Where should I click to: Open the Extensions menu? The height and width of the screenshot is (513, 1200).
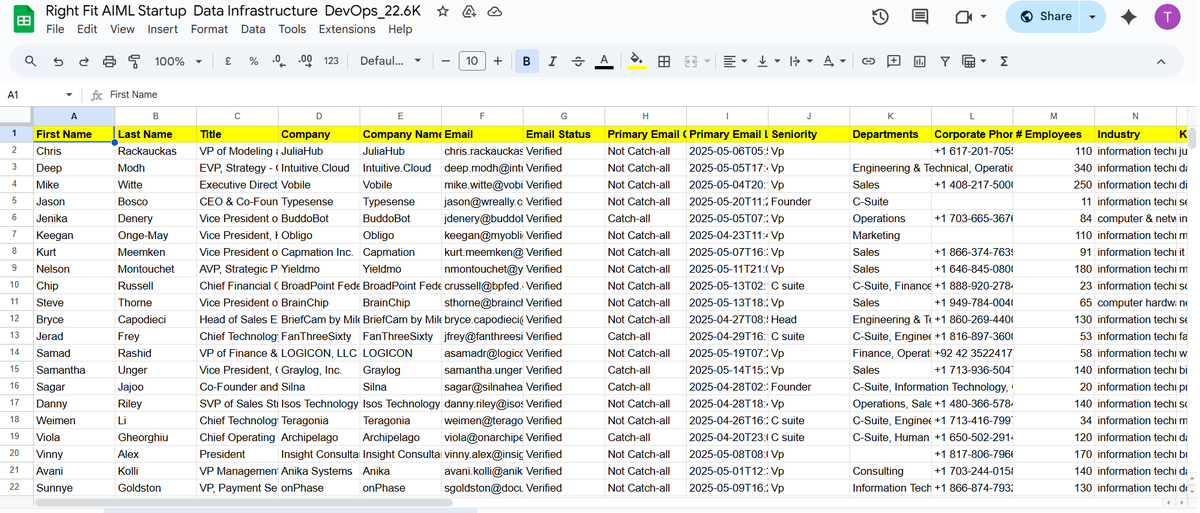tap(347, 29)
